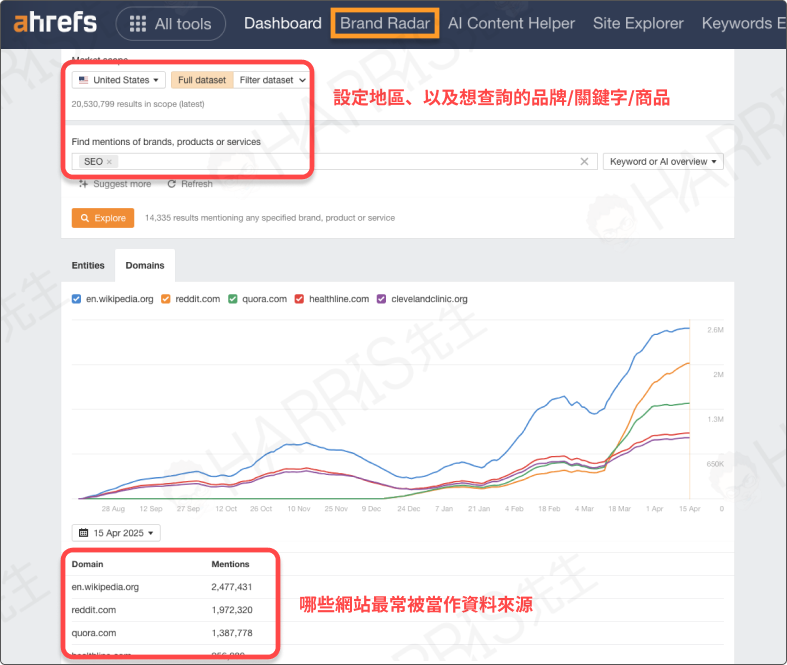The width and height of the screenshot is (787, 665).
Task: Select the Full dataset option
Action: 202,80
